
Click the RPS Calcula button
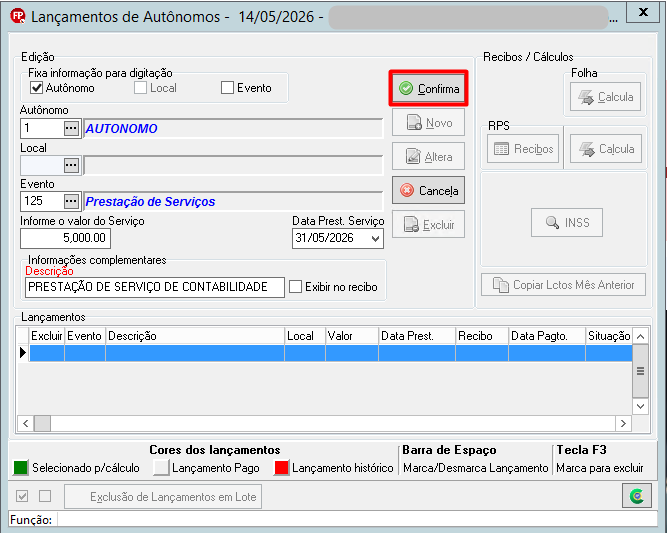pos(606,149)
